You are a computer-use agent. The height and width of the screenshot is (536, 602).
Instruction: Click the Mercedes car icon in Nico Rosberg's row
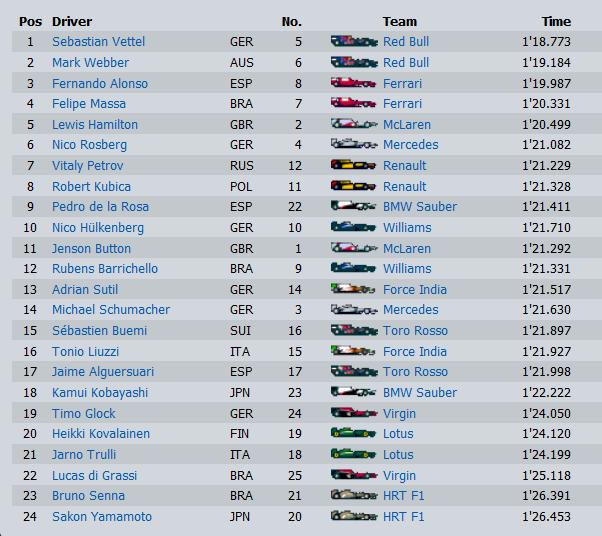coord(354,145)
